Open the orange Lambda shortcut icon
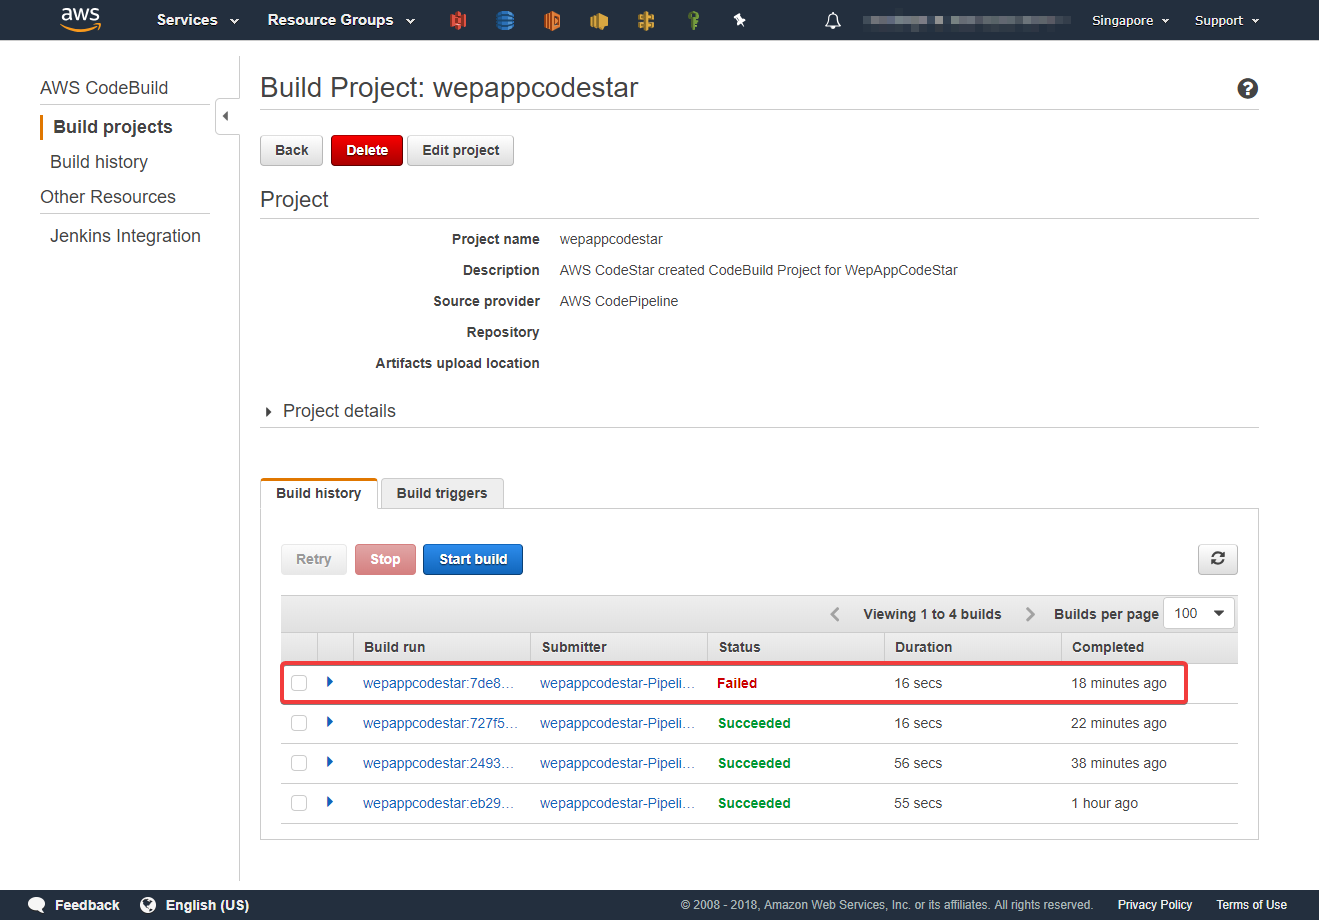This screenshot has width=1319, height=920. tap(552, 20)
